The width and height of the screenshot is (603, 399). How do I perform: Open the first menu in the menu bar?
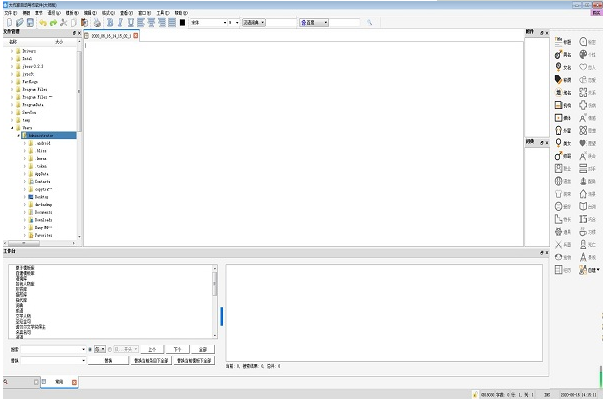pyautogui.click(x=10, y=13)
